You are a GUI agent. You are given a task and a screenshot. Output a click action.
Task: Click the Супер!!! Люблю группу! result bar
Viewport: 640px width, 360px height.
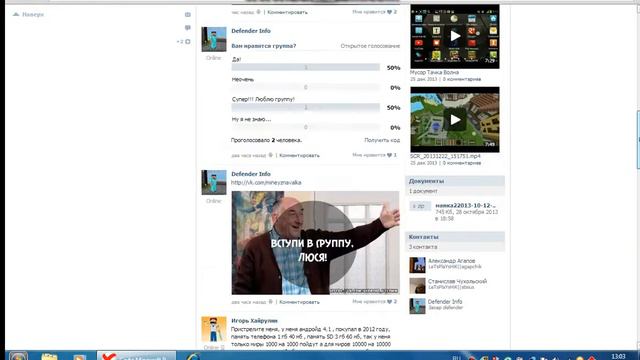tap(305, 107)
